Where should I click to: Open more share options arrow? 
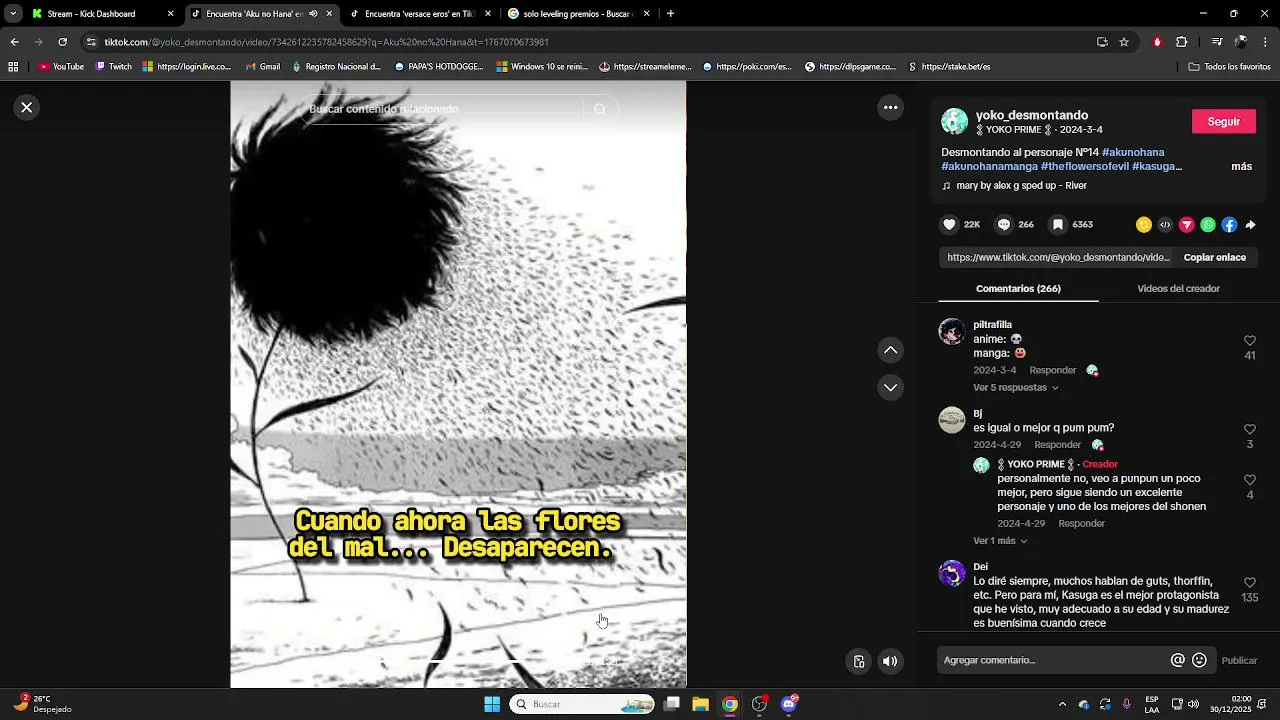pyautogui.click(x=1250, y=225)
